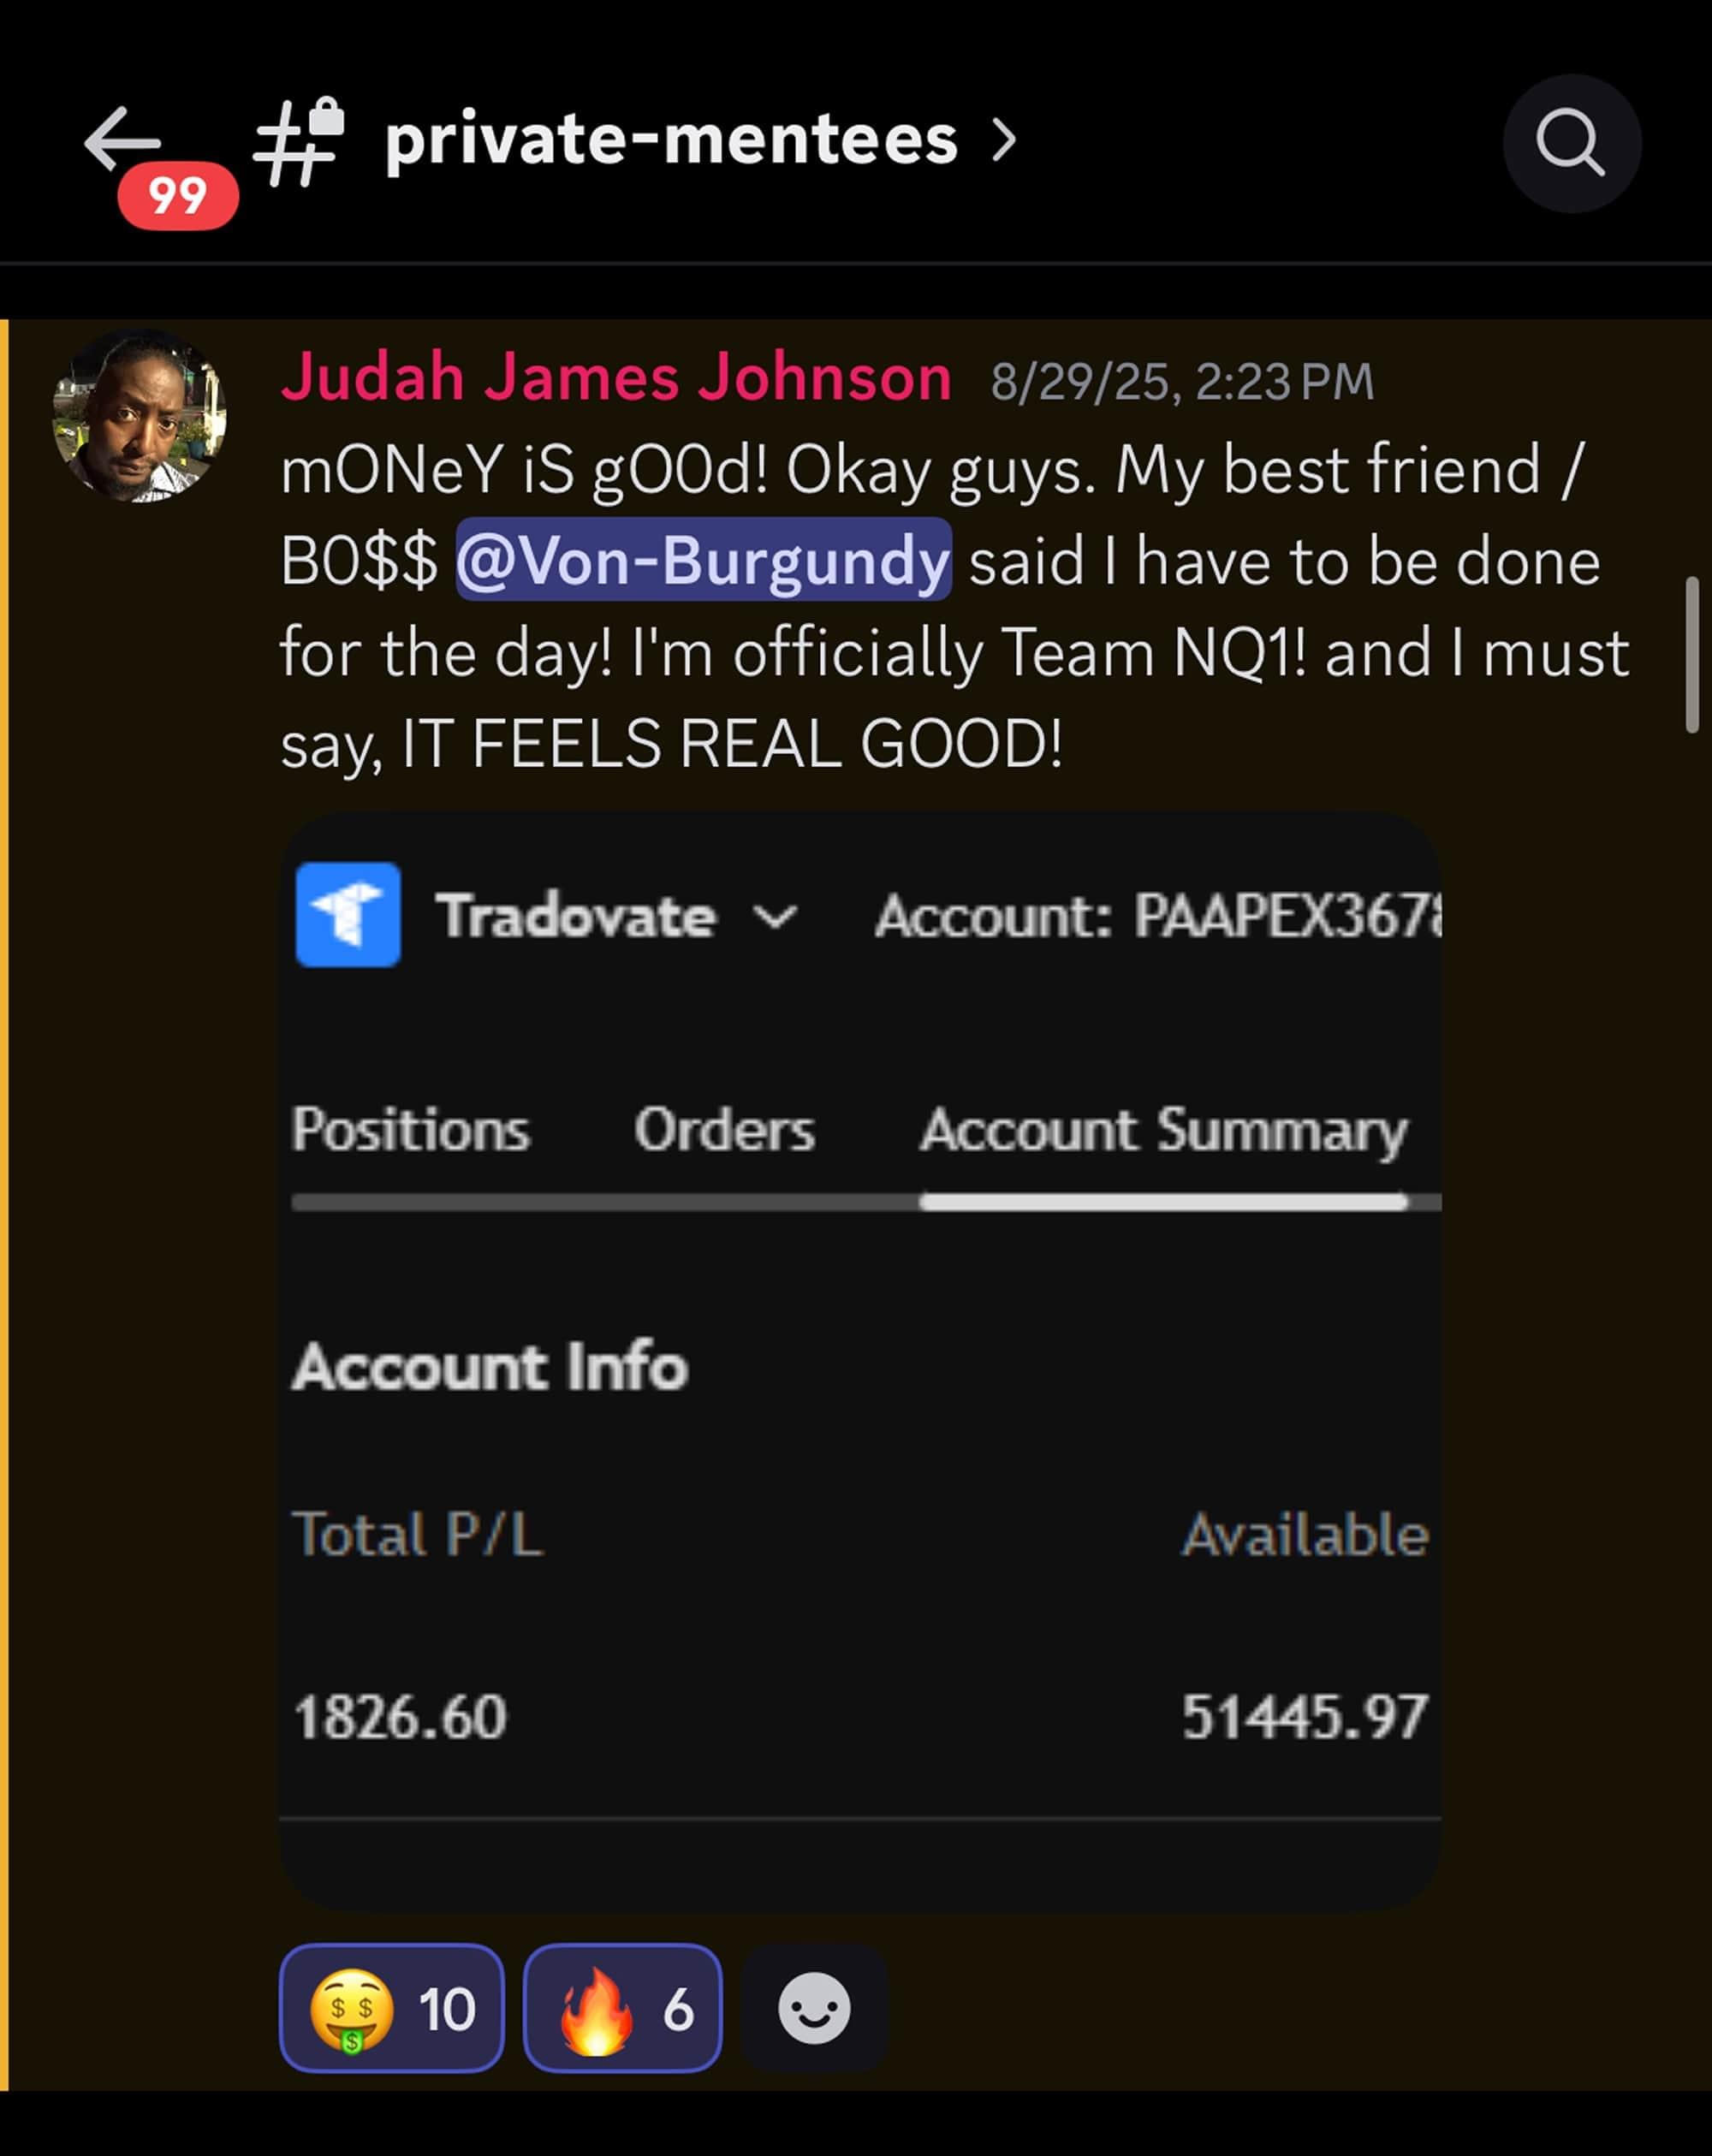Select the Orders tab
Screen dimensions: 1712x2156
tap(724, 1130)
